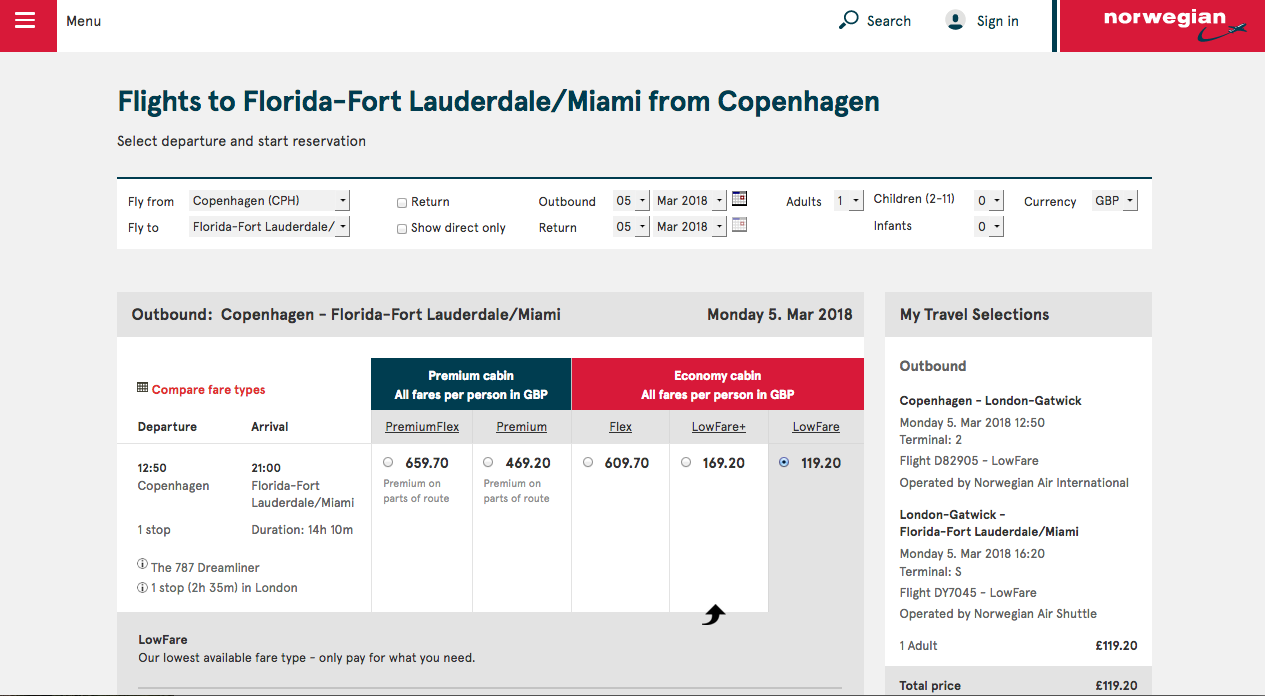Click the Duration: 14h 10m text
Viewport: 1265px width, 696px height.
point(302,530)
